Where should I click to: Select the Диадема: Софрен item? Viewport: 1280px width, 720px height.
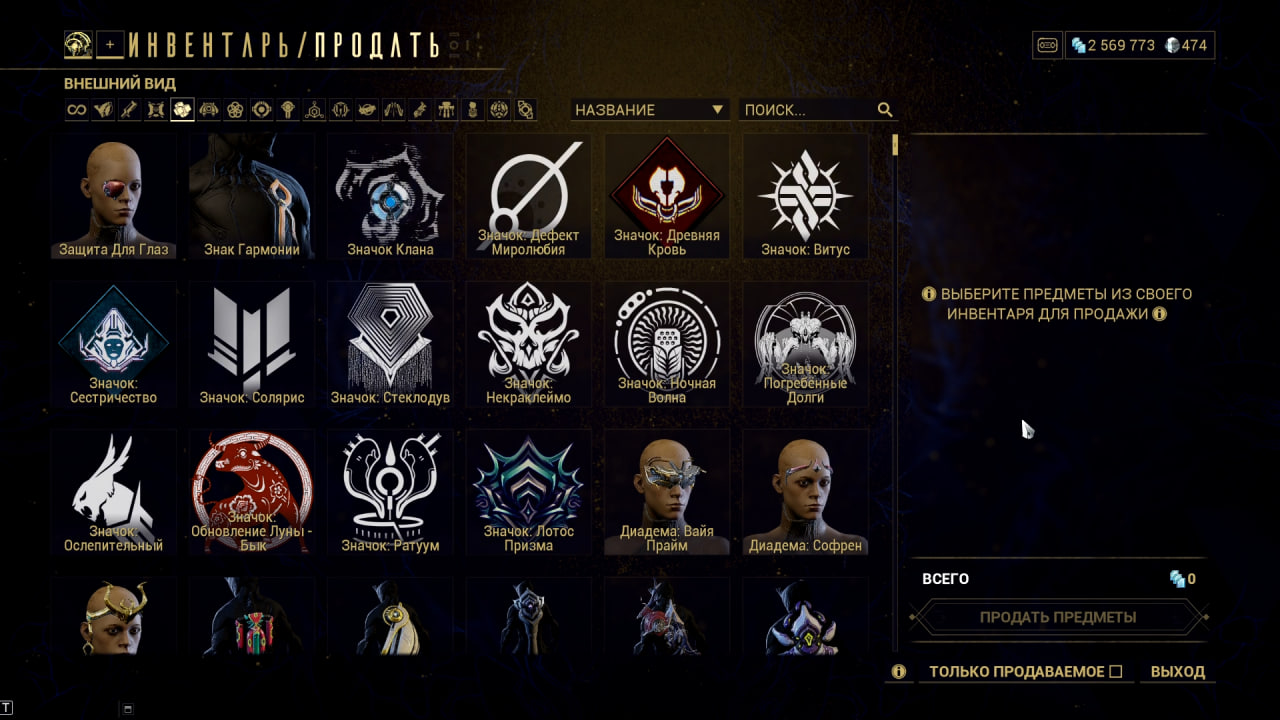(806, 492)
